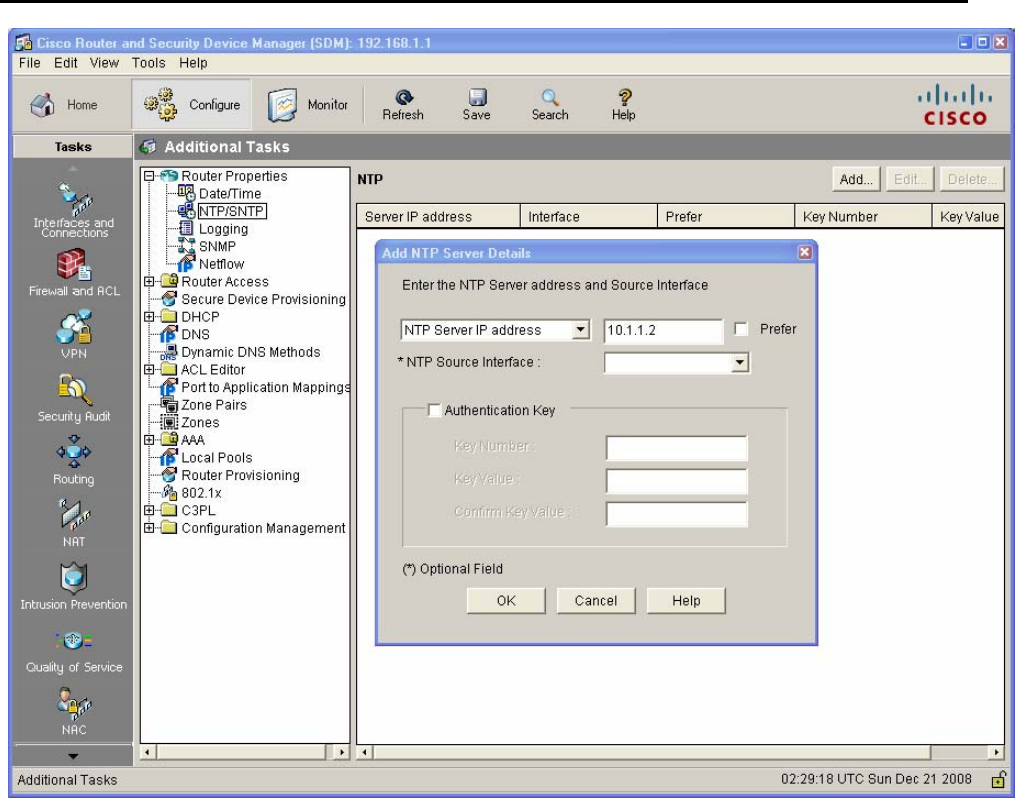
Task: Select the SNMP tree node
Action: 217,246
